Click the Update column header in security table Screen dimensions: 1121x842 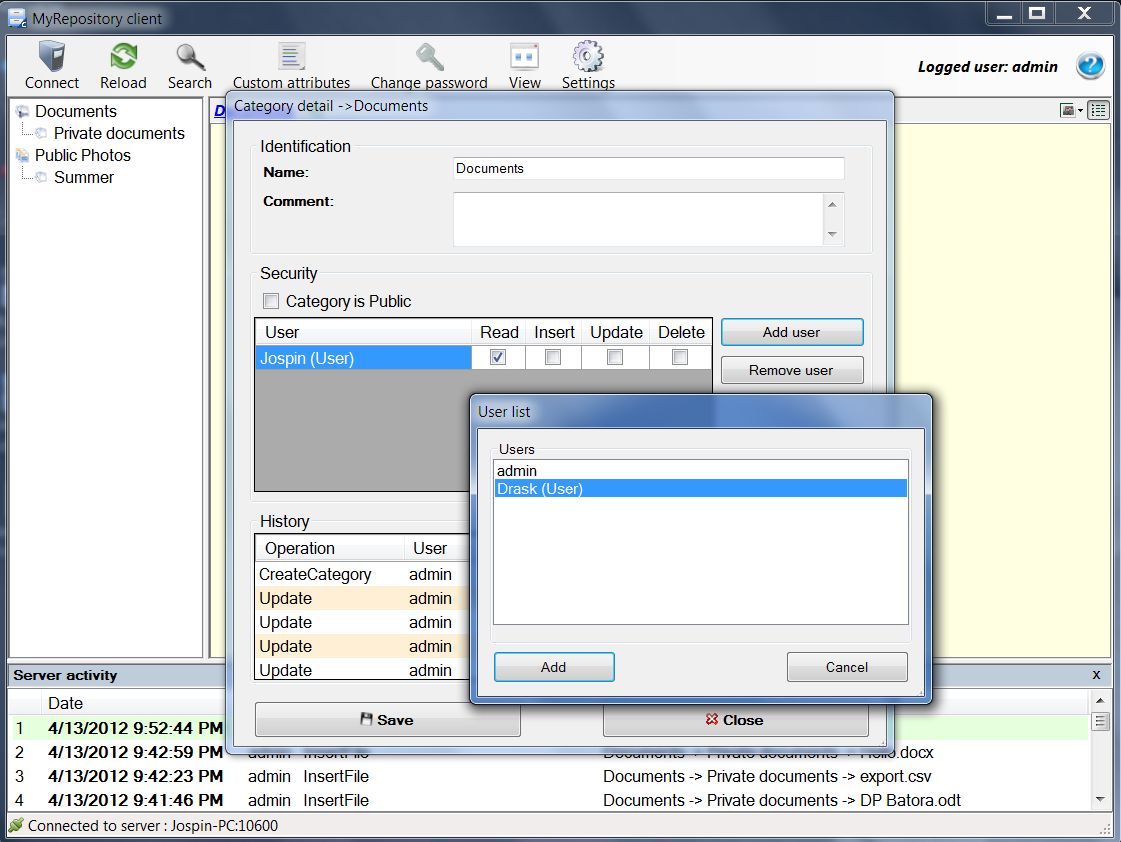click(x=616, y=332)
